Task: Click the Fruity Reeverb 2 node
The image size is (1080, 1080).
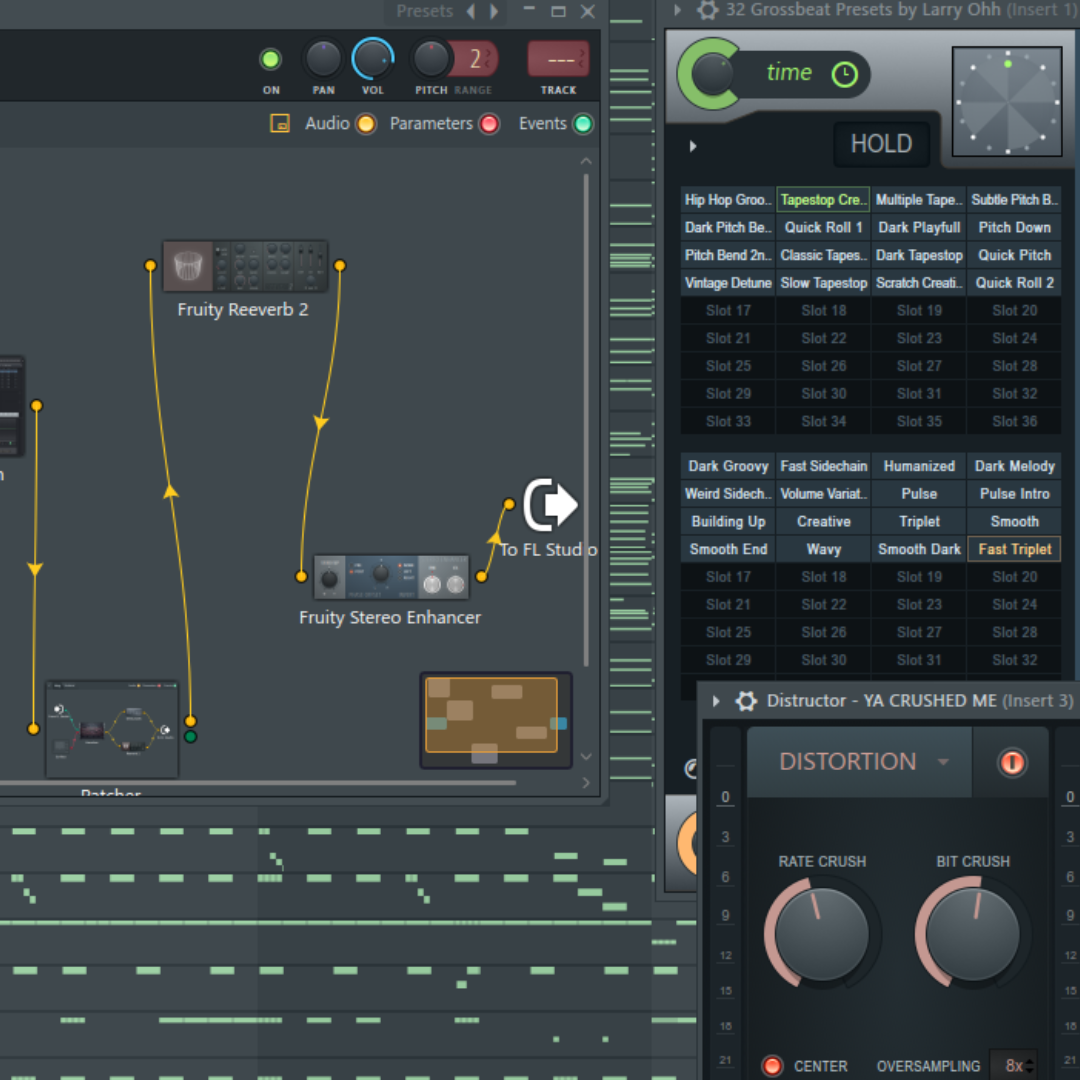Action: 245,266
